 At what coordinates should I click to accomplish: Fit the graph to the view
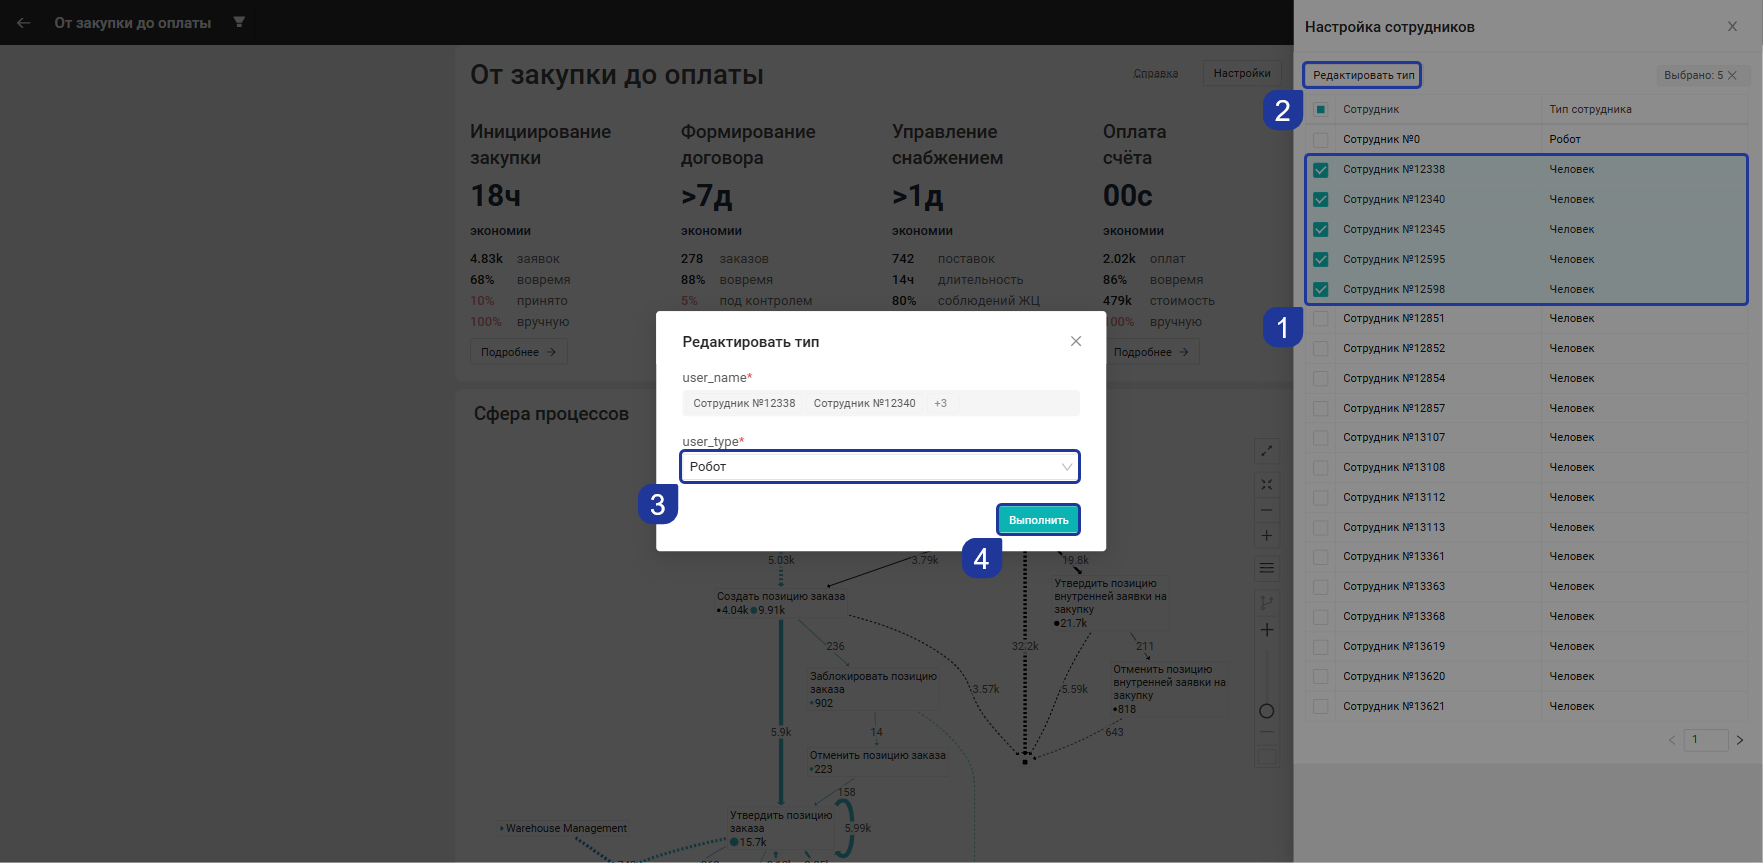coord(1266,484)
